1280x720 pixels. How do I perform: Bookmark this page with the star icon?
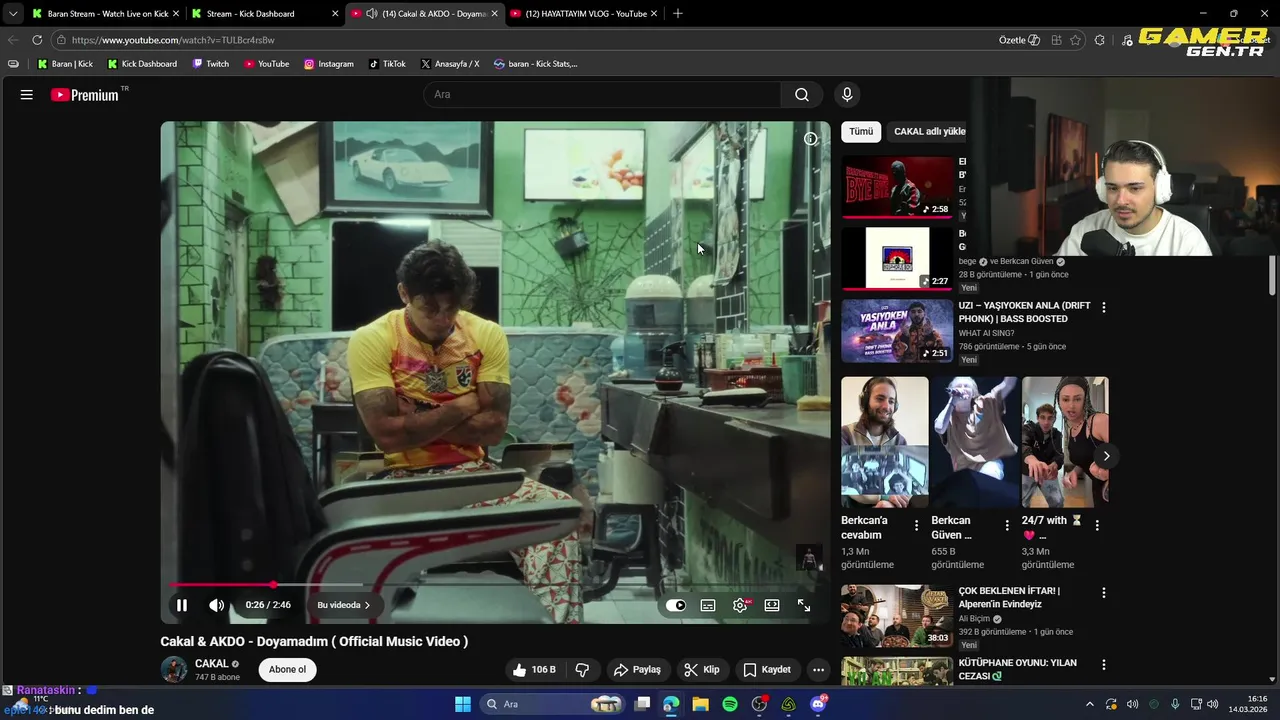[x=1076, y=40]
